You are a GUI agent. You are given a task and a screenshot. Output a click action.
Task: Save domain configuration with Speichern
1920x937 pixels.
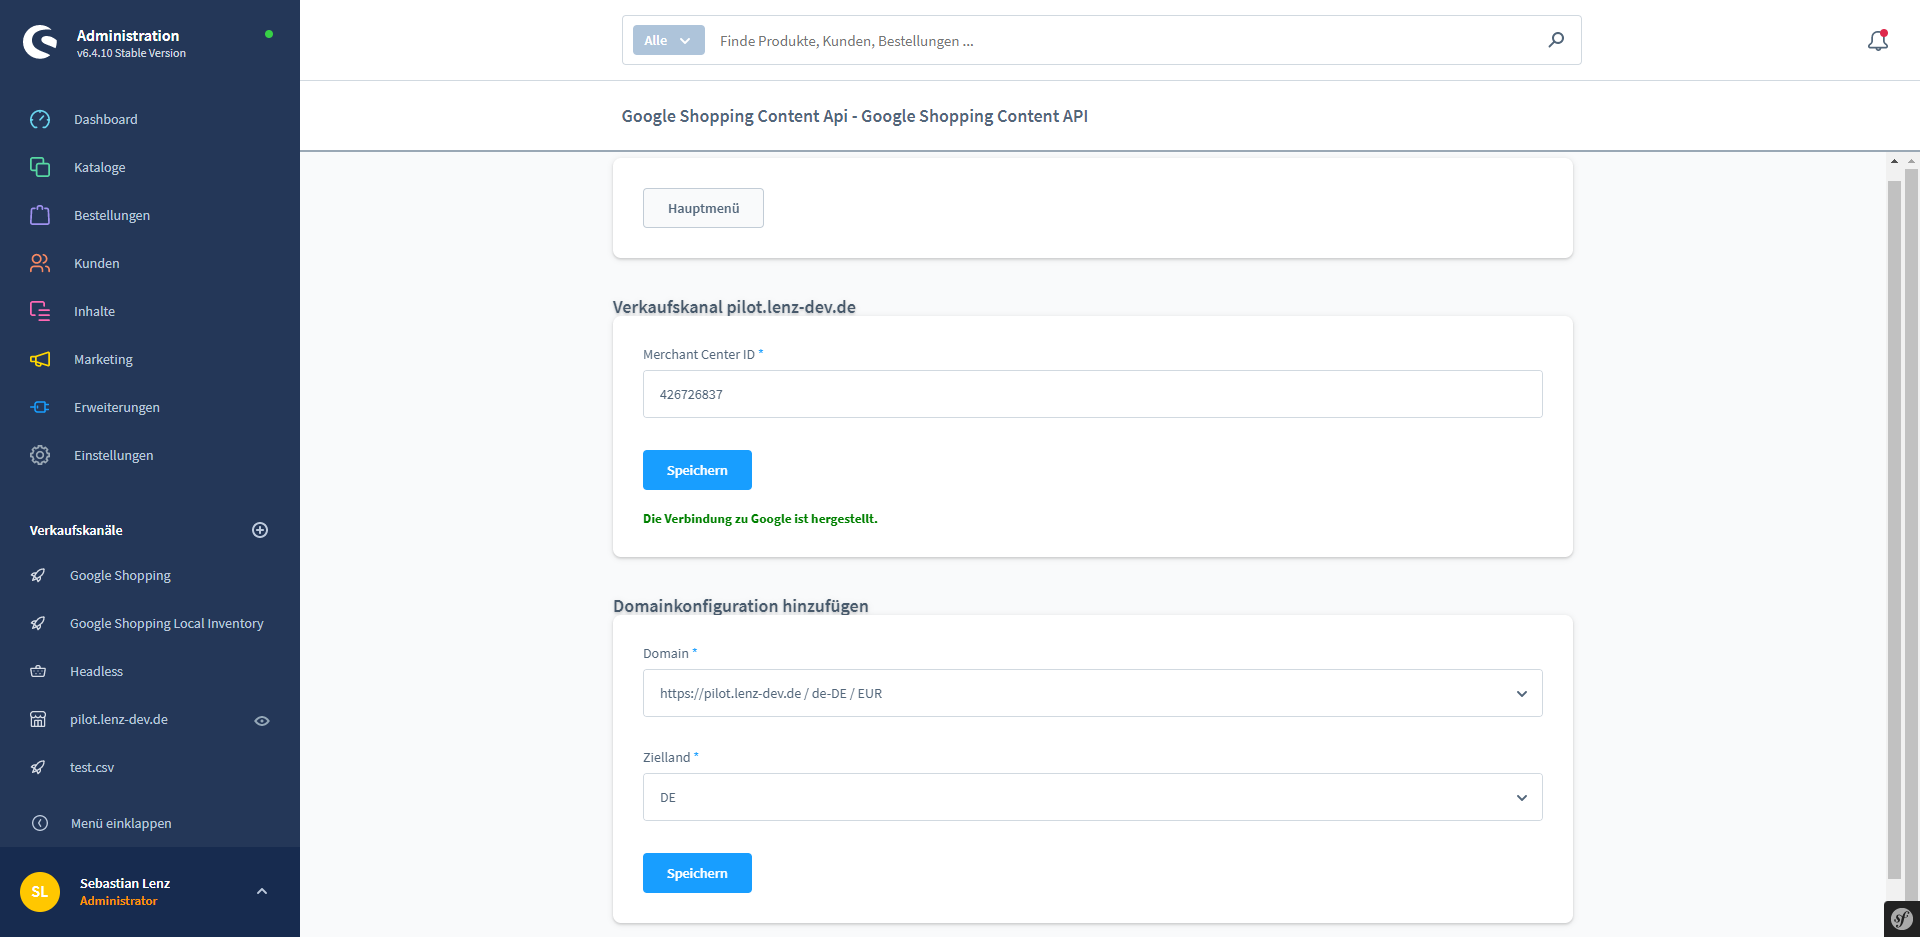[x=697, y=873]
